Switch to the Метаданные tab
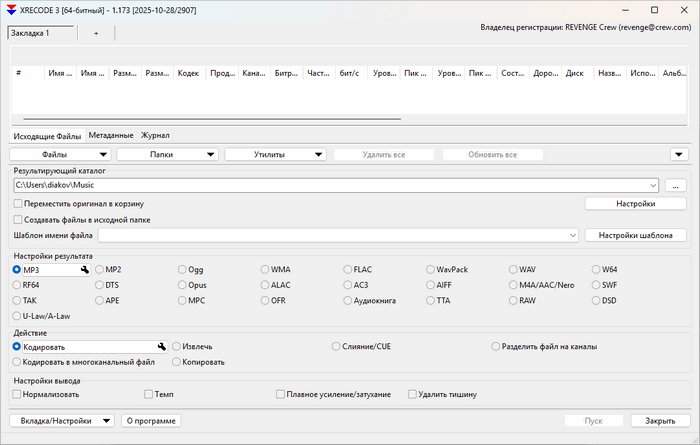The image size is (700, 445). coord(110,135)
